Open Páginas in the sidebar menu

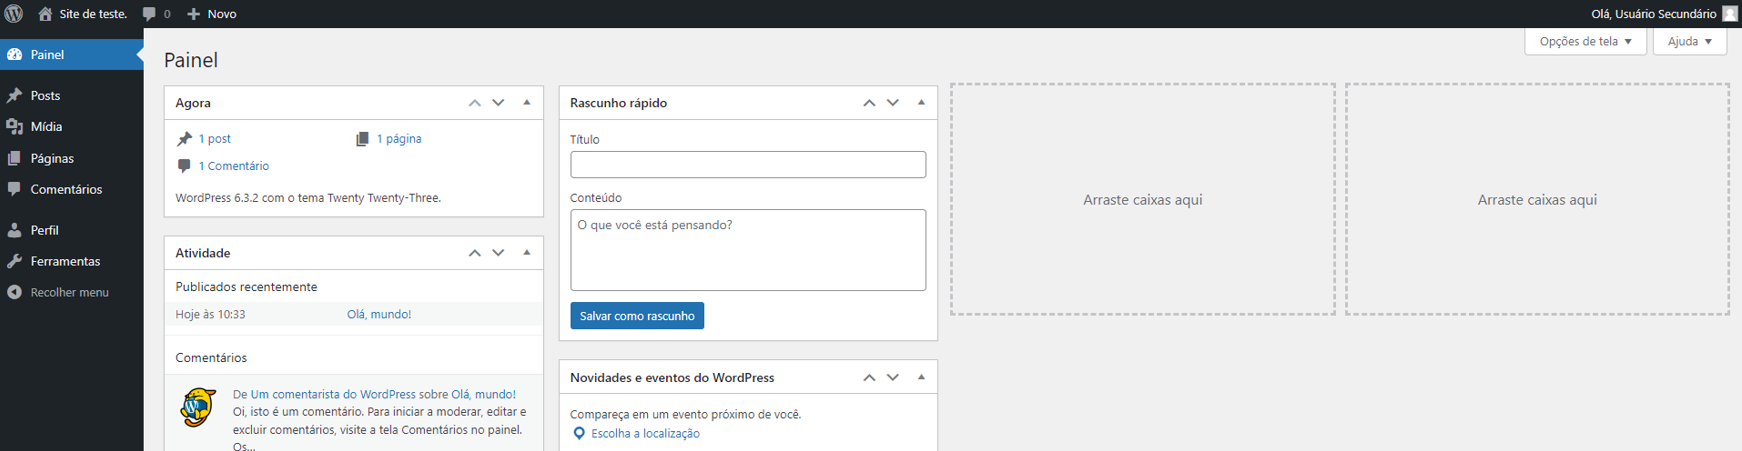[x=72, y=158]
